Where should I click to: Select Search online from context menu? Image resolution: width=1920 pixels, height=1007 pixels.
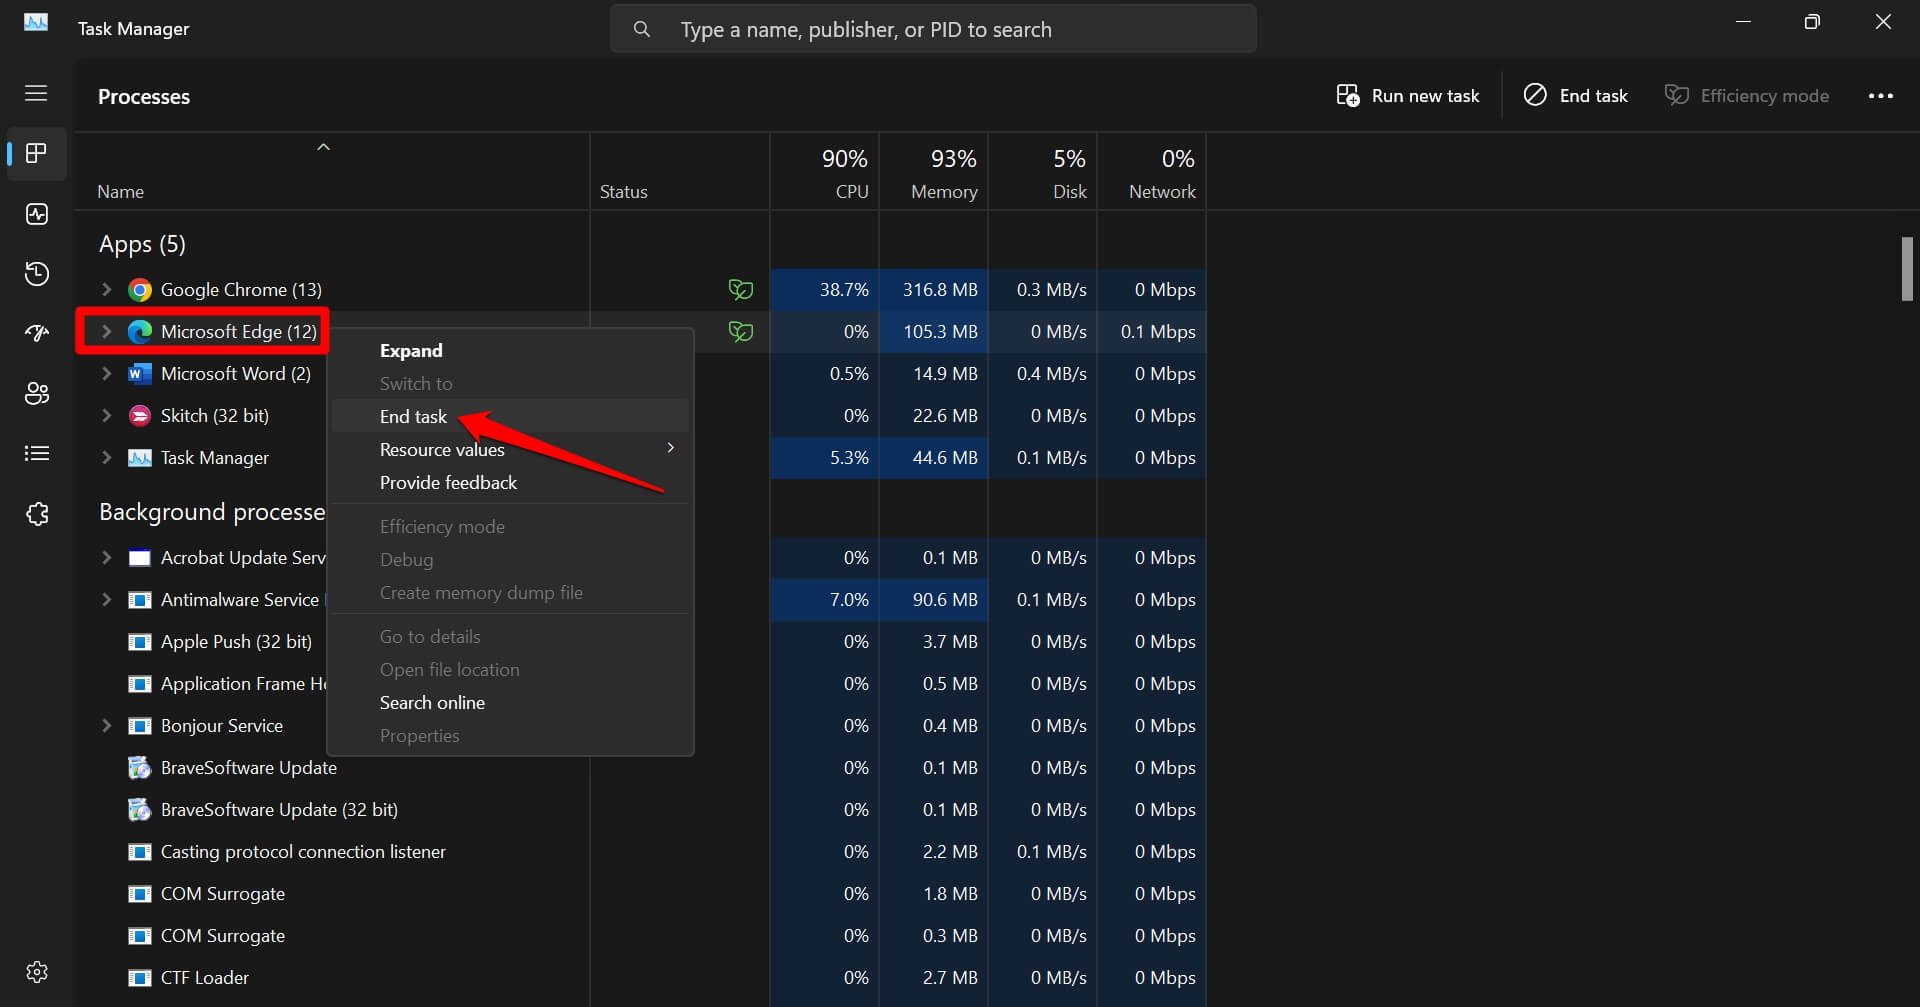tap(432, 703)
